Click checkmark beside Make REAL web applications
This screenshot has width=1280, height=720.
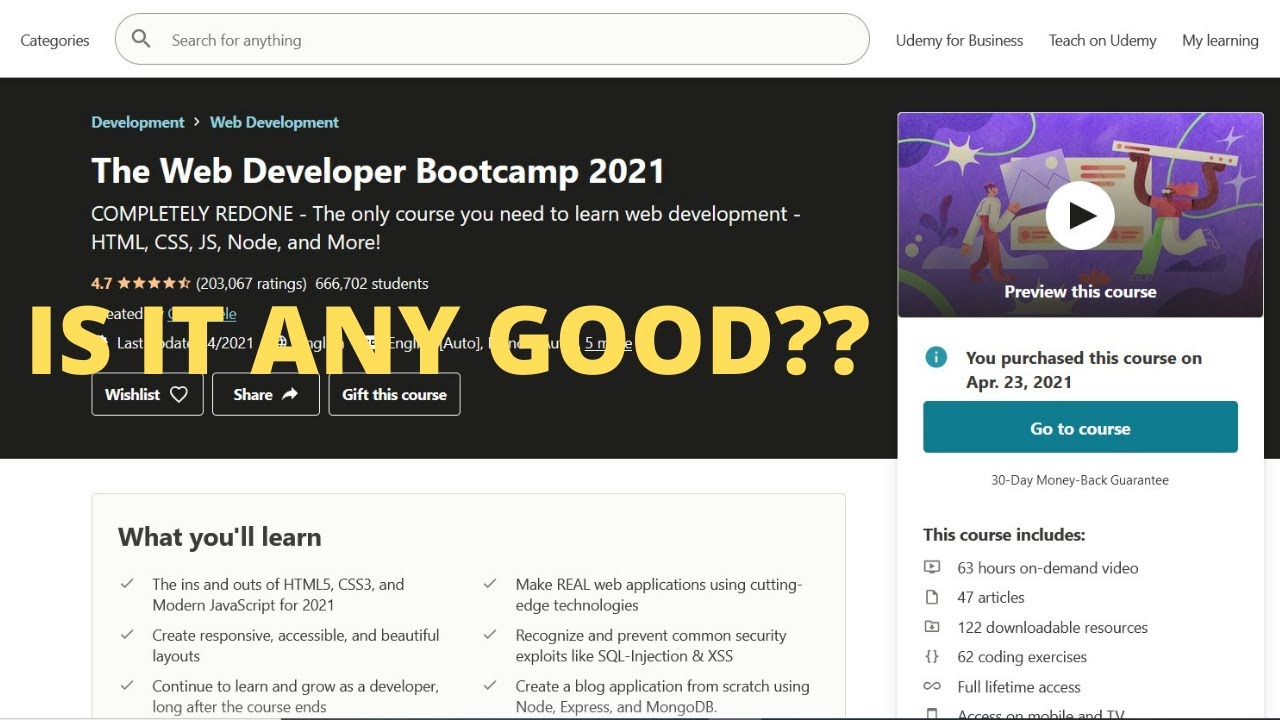(x=490, y=583)
